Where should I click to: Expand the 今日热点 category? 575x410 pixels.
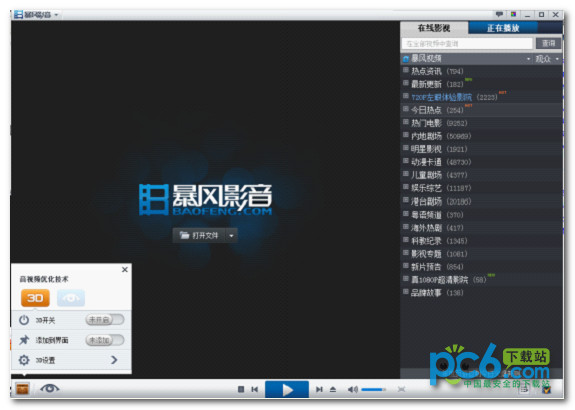pos(406,109)
